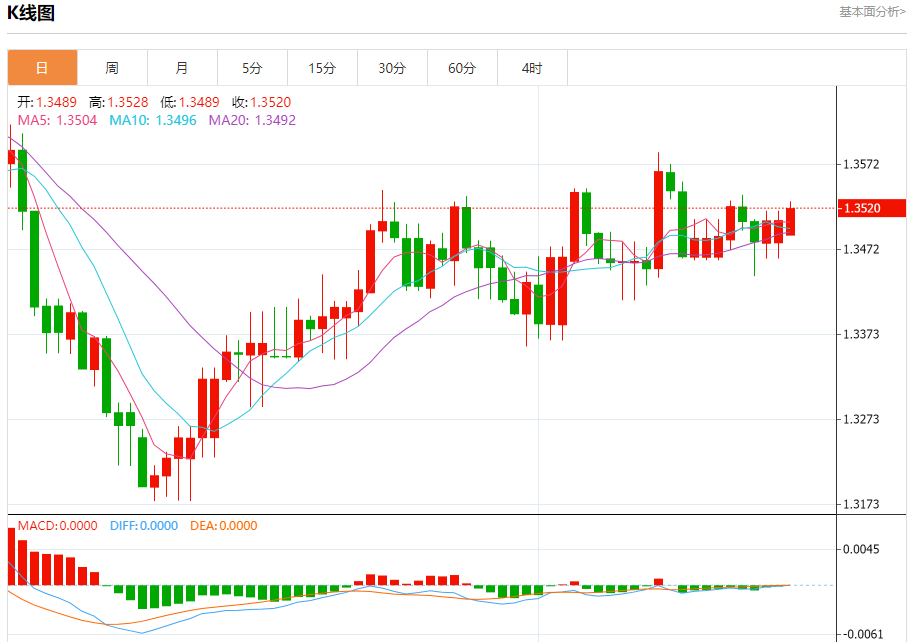Click the DIFF:0.0000 label
Screen dimensions: 914x642
[x=143, y=525]
